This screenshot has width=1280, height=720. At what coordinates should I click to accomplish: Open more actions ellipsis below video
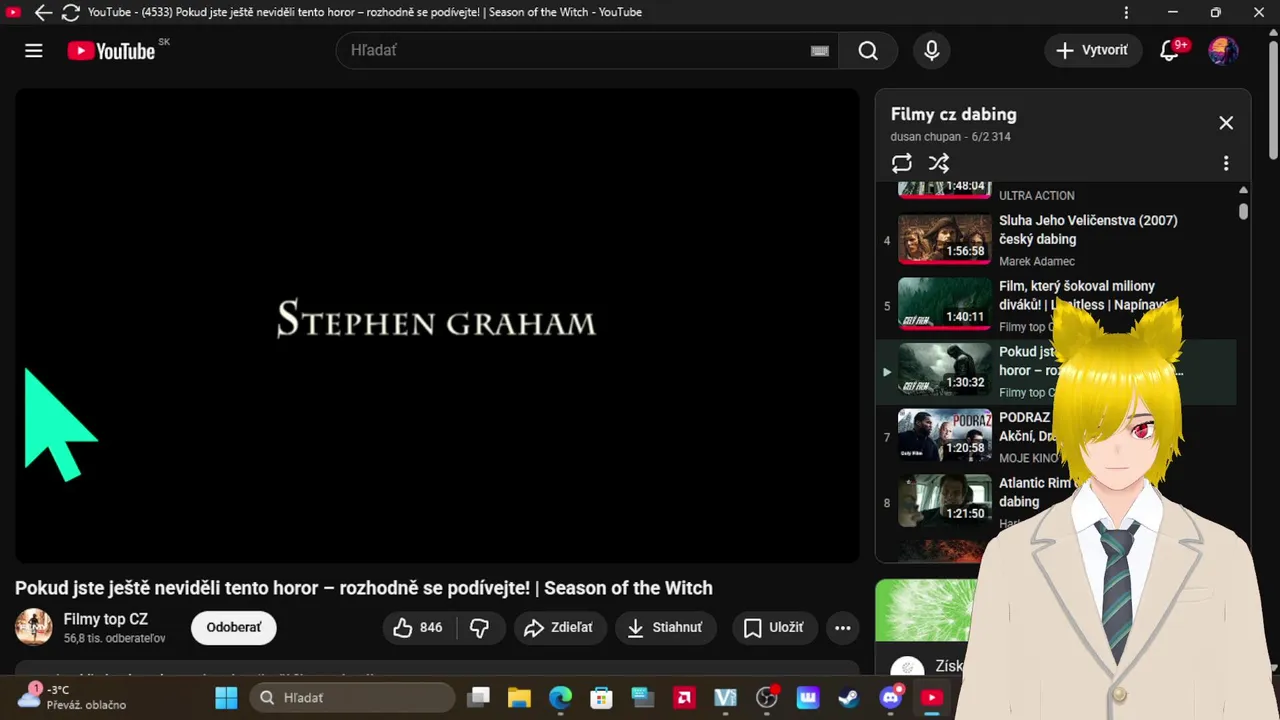click(842, 627)
